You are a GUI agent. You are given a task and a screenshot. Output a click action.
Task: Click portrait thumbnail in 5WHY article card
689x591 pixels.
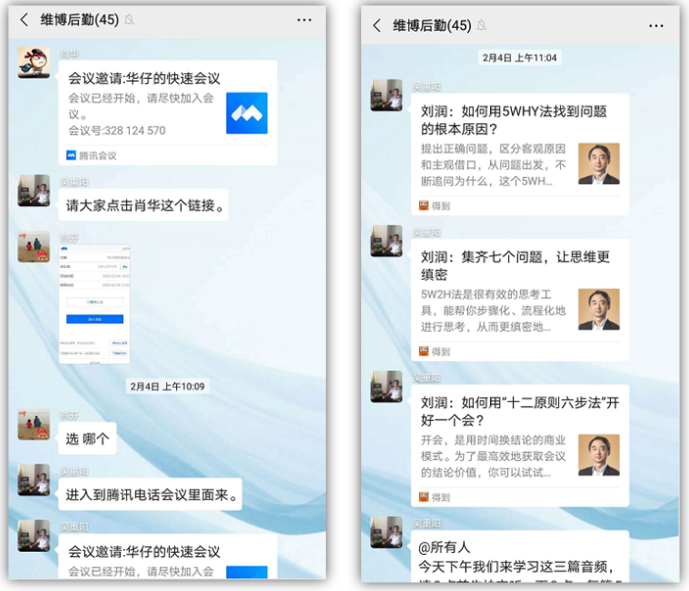(x=599, y=163)
